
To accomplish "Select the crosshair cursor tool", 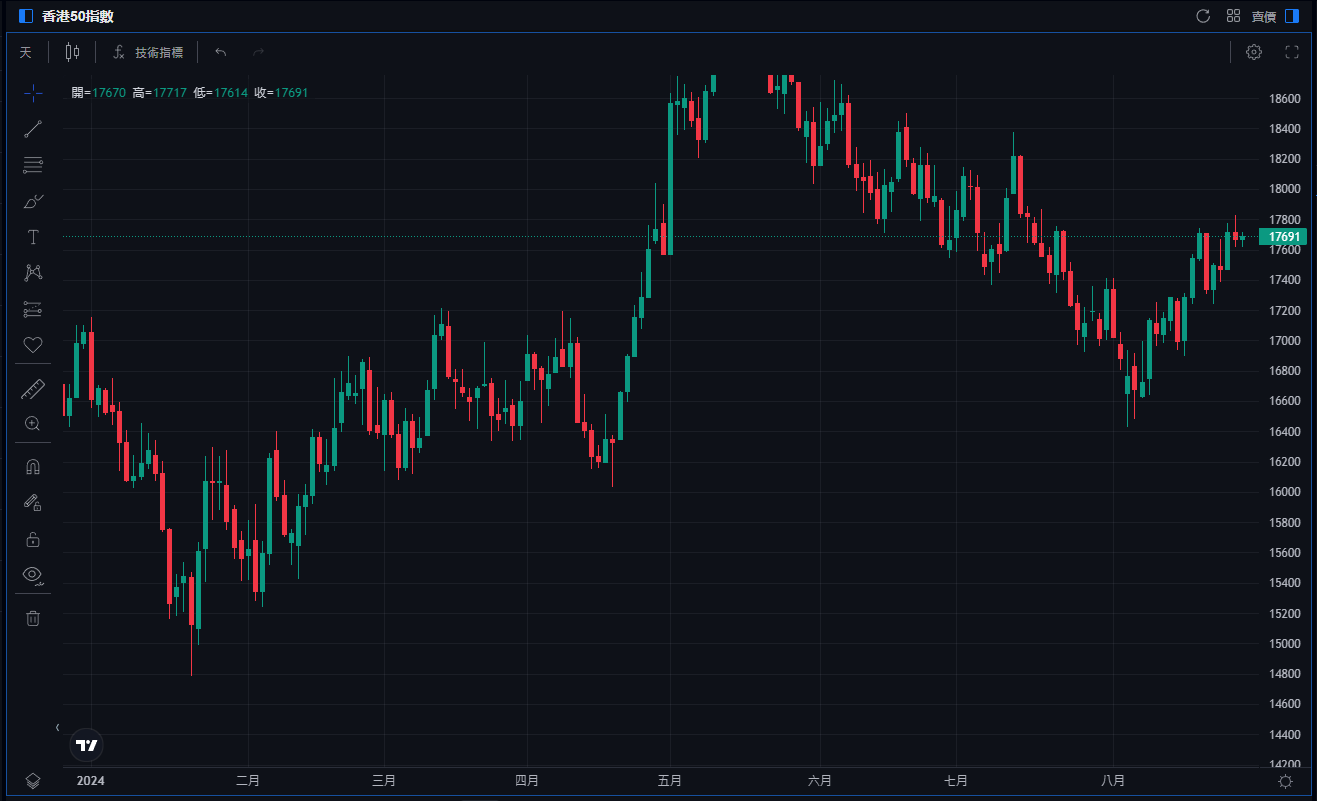I will click(33, 93).
